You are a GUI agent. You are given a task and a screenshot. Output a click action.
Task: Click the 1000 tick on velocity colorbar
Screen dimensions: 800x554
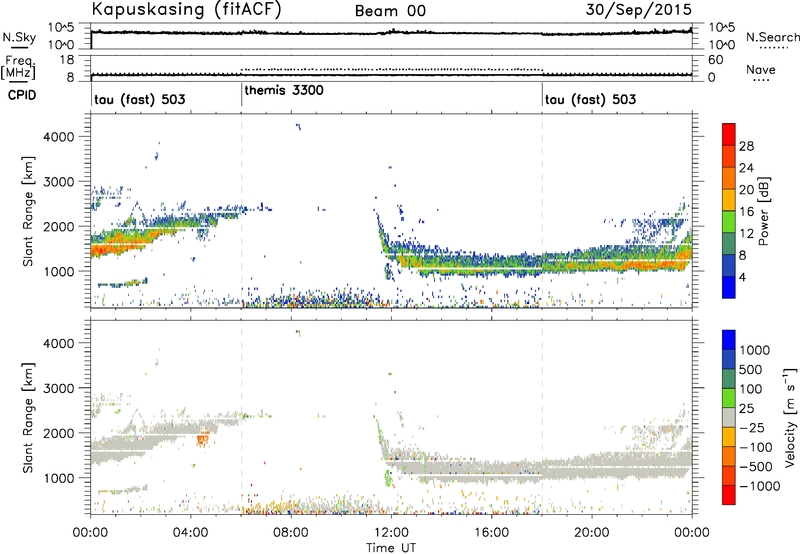point(754,350)
